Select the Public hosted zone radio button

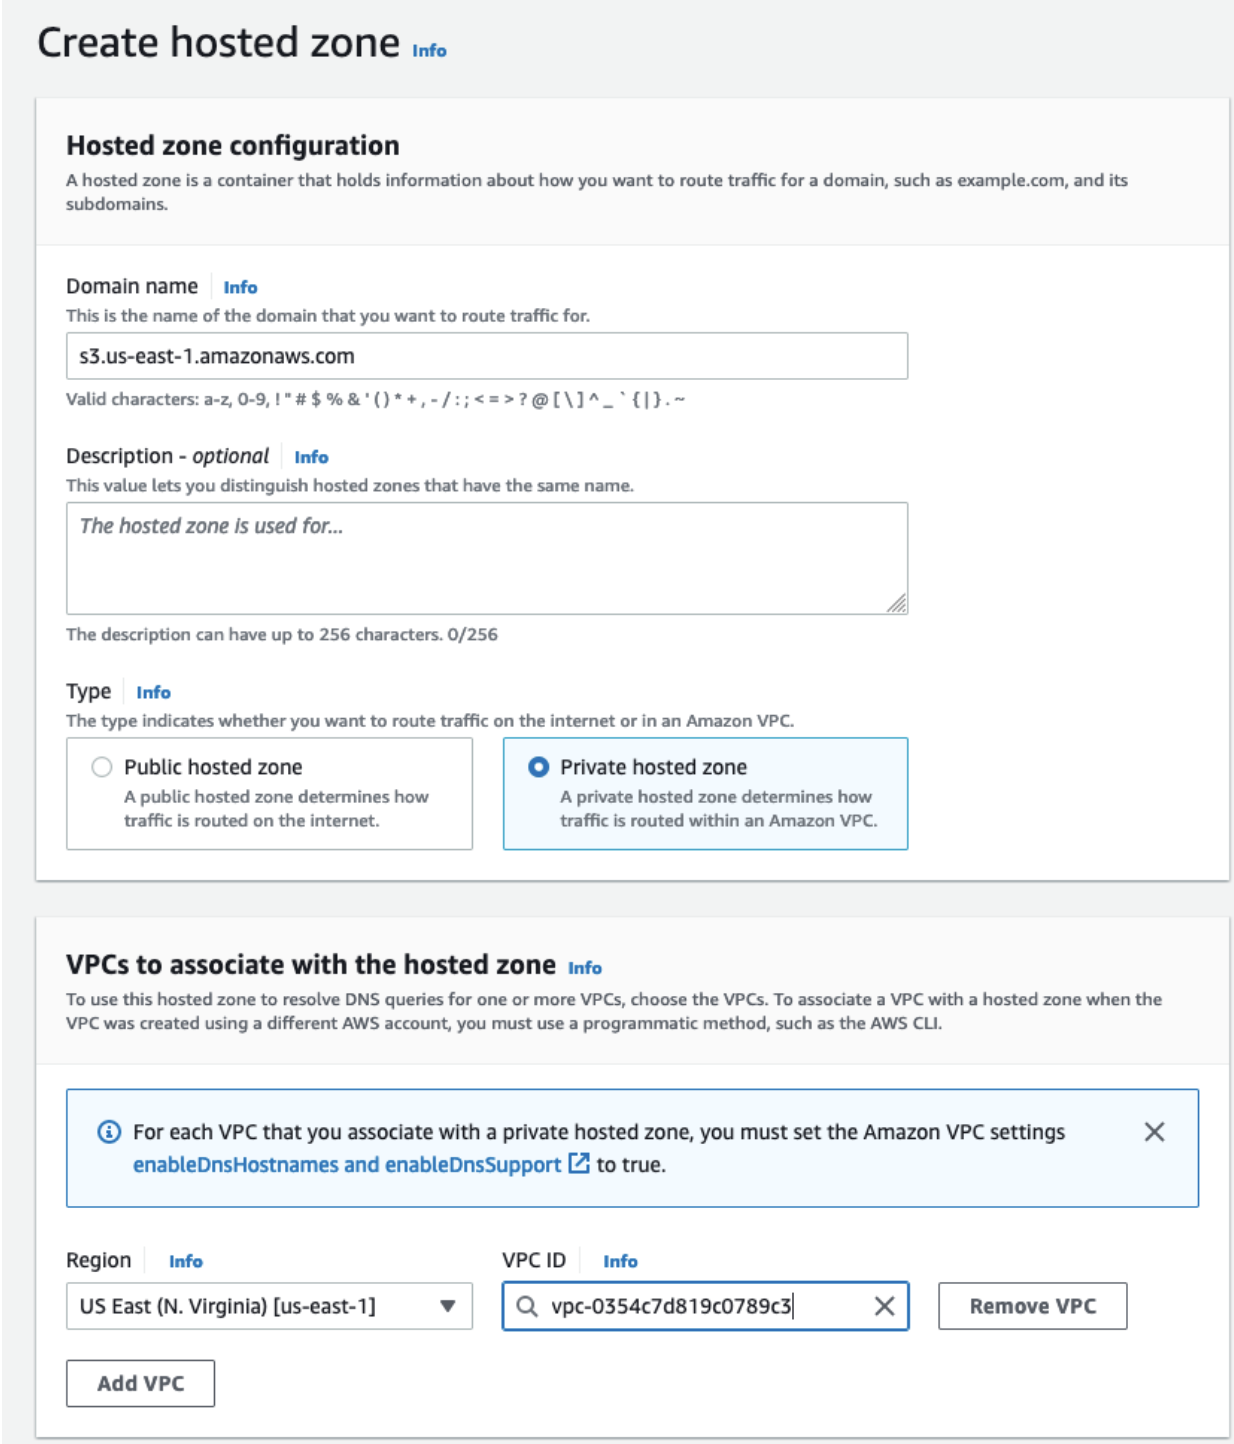click(102, 767)
